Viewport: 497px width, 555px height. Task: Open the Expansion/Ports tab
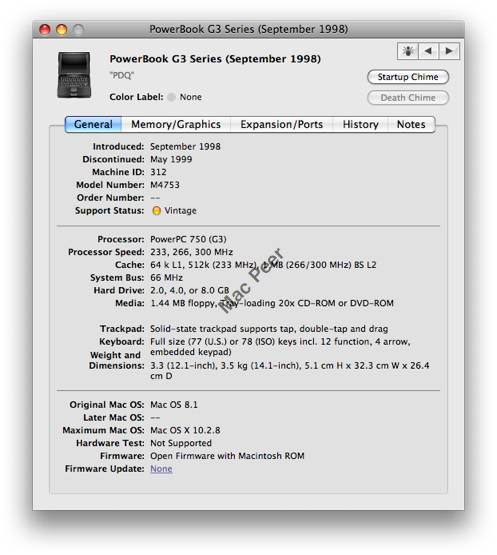[281, 124]
